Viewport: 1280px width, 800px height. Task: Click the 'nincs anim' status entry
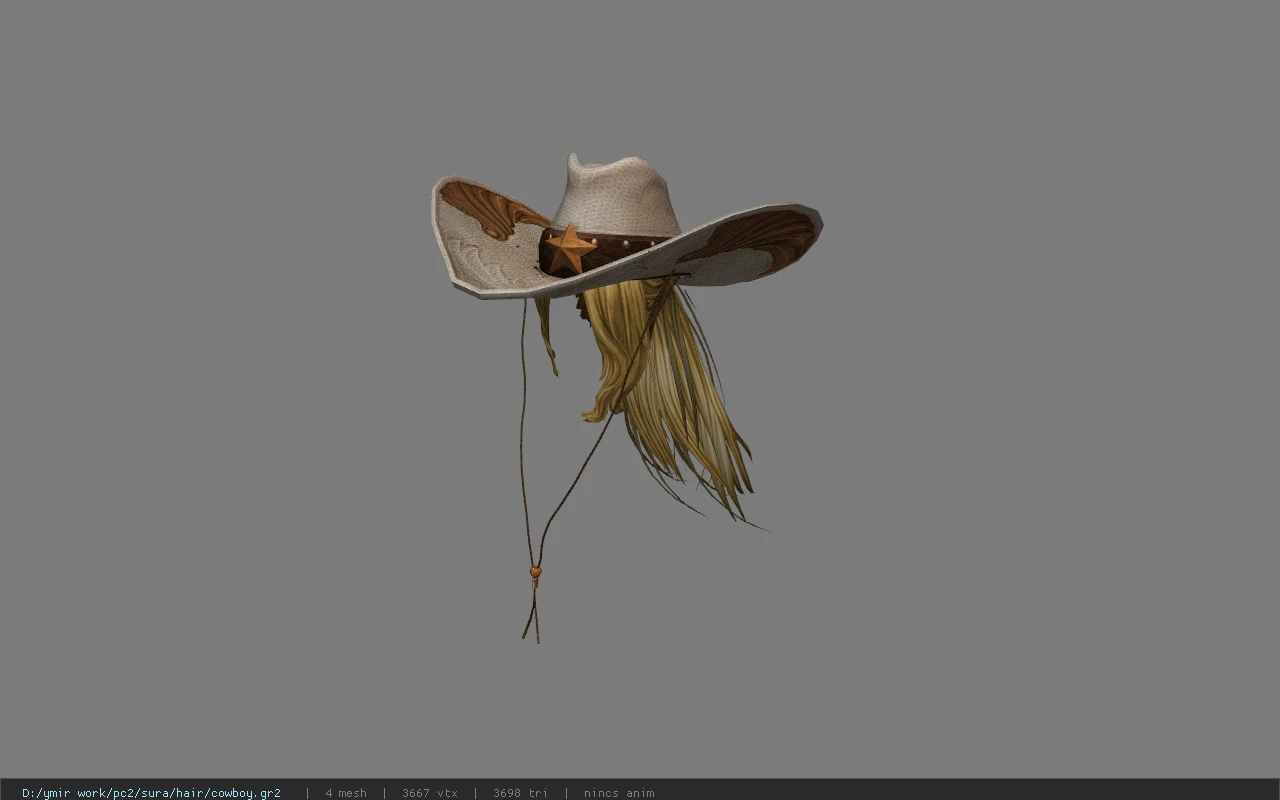click(x=619, y=793)
